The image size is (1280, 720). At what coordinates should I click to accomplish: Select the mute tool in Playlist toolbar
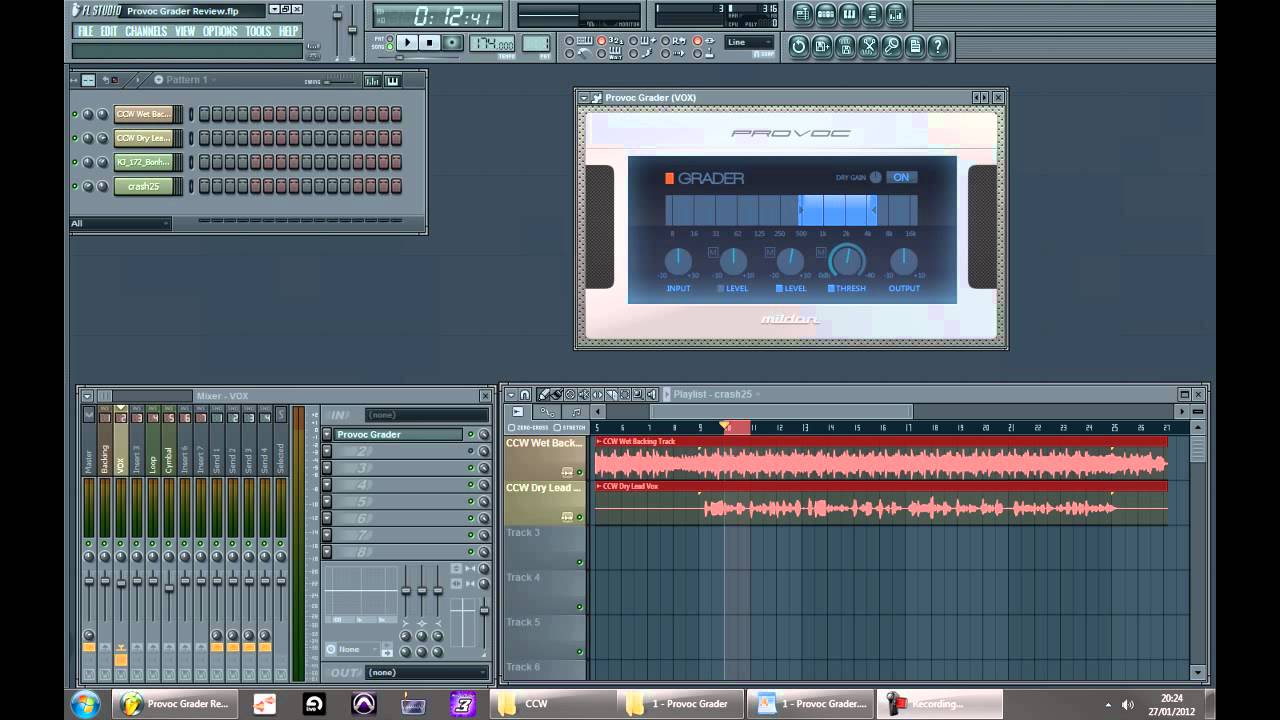pos(584,395)
